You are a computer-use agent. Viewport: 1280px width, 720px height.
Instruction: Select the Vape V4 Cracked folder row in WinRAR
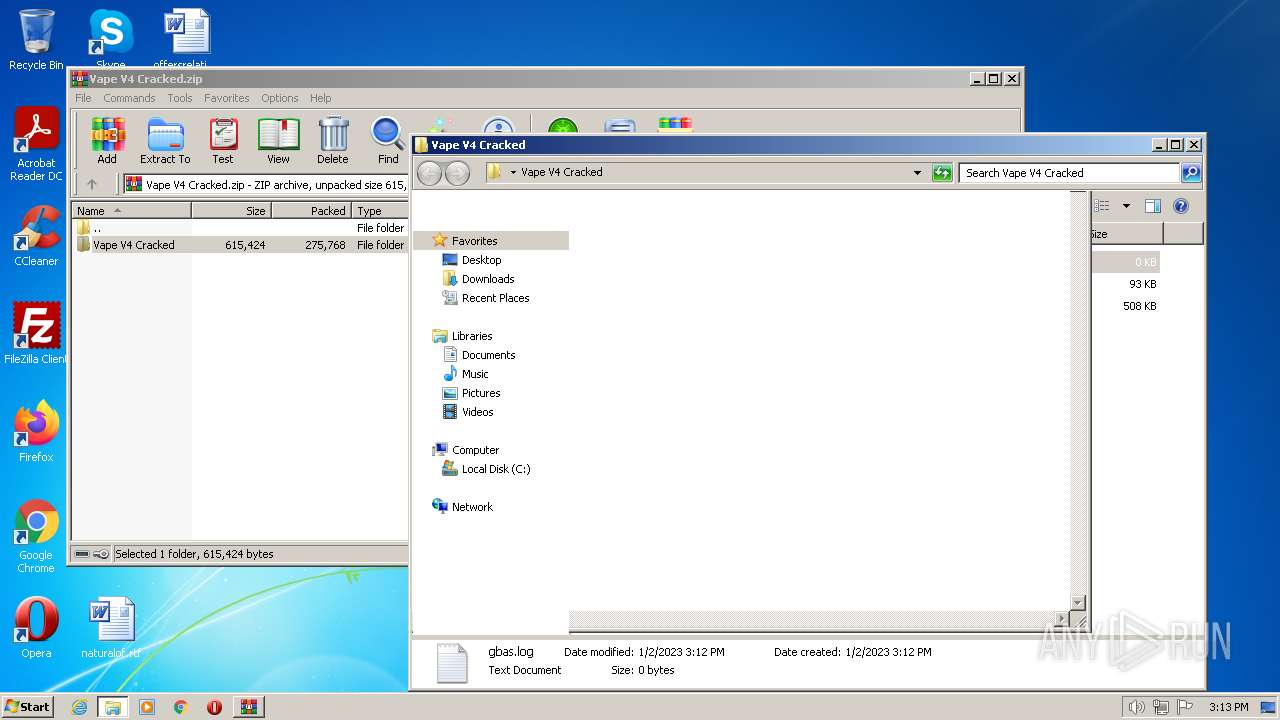tap(240, 245)
